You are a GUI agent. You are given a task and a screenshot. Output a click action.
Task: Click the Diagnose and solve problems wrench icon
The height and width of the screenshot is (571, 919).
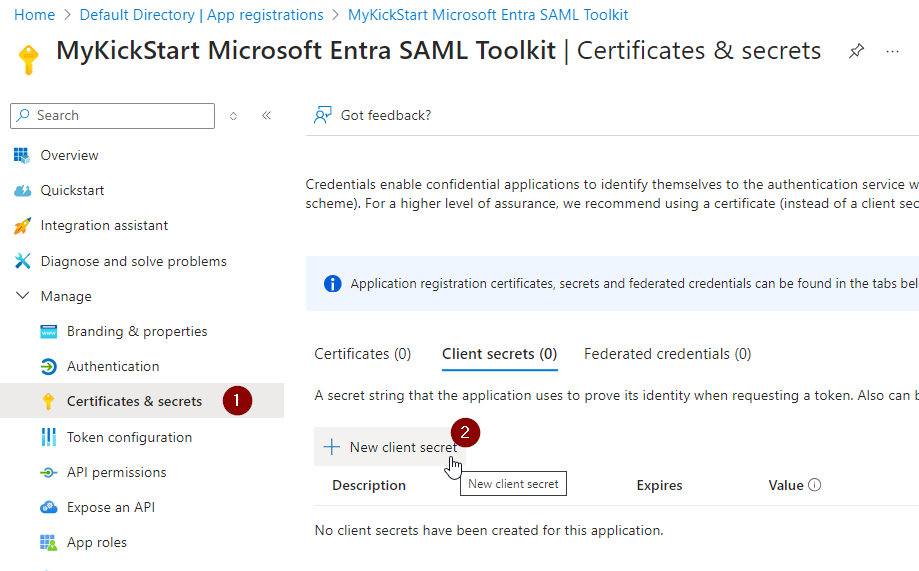click(x=22, y=261)
